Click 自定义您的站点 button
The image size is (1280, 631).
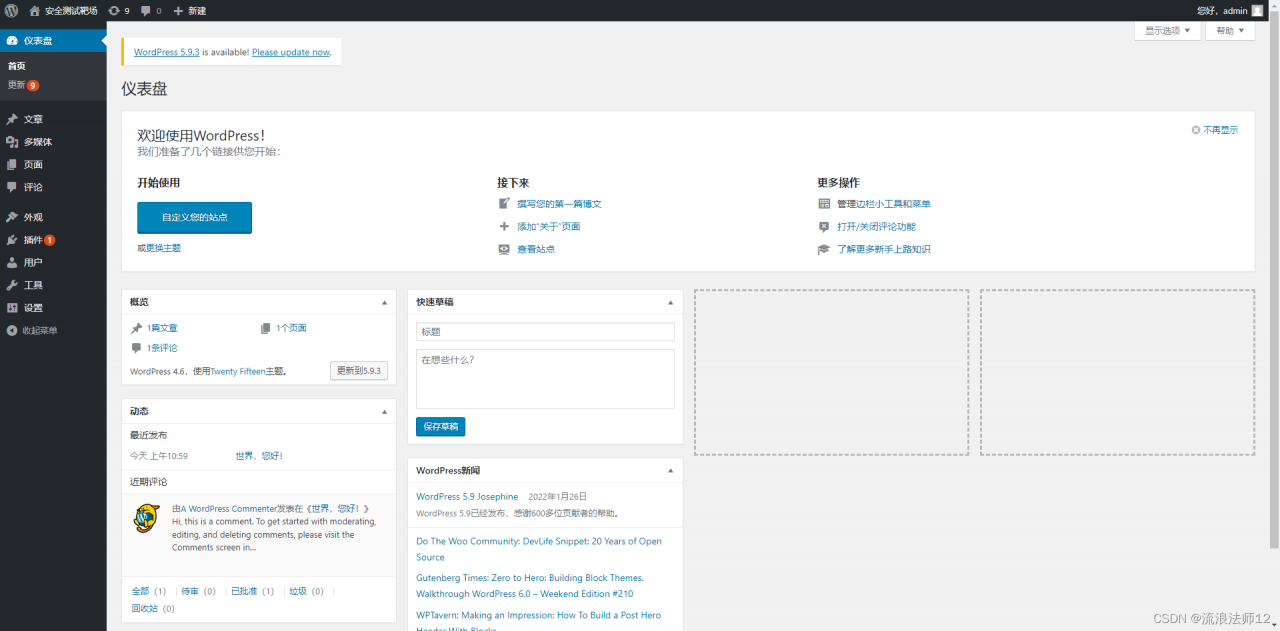pos(194,217)
